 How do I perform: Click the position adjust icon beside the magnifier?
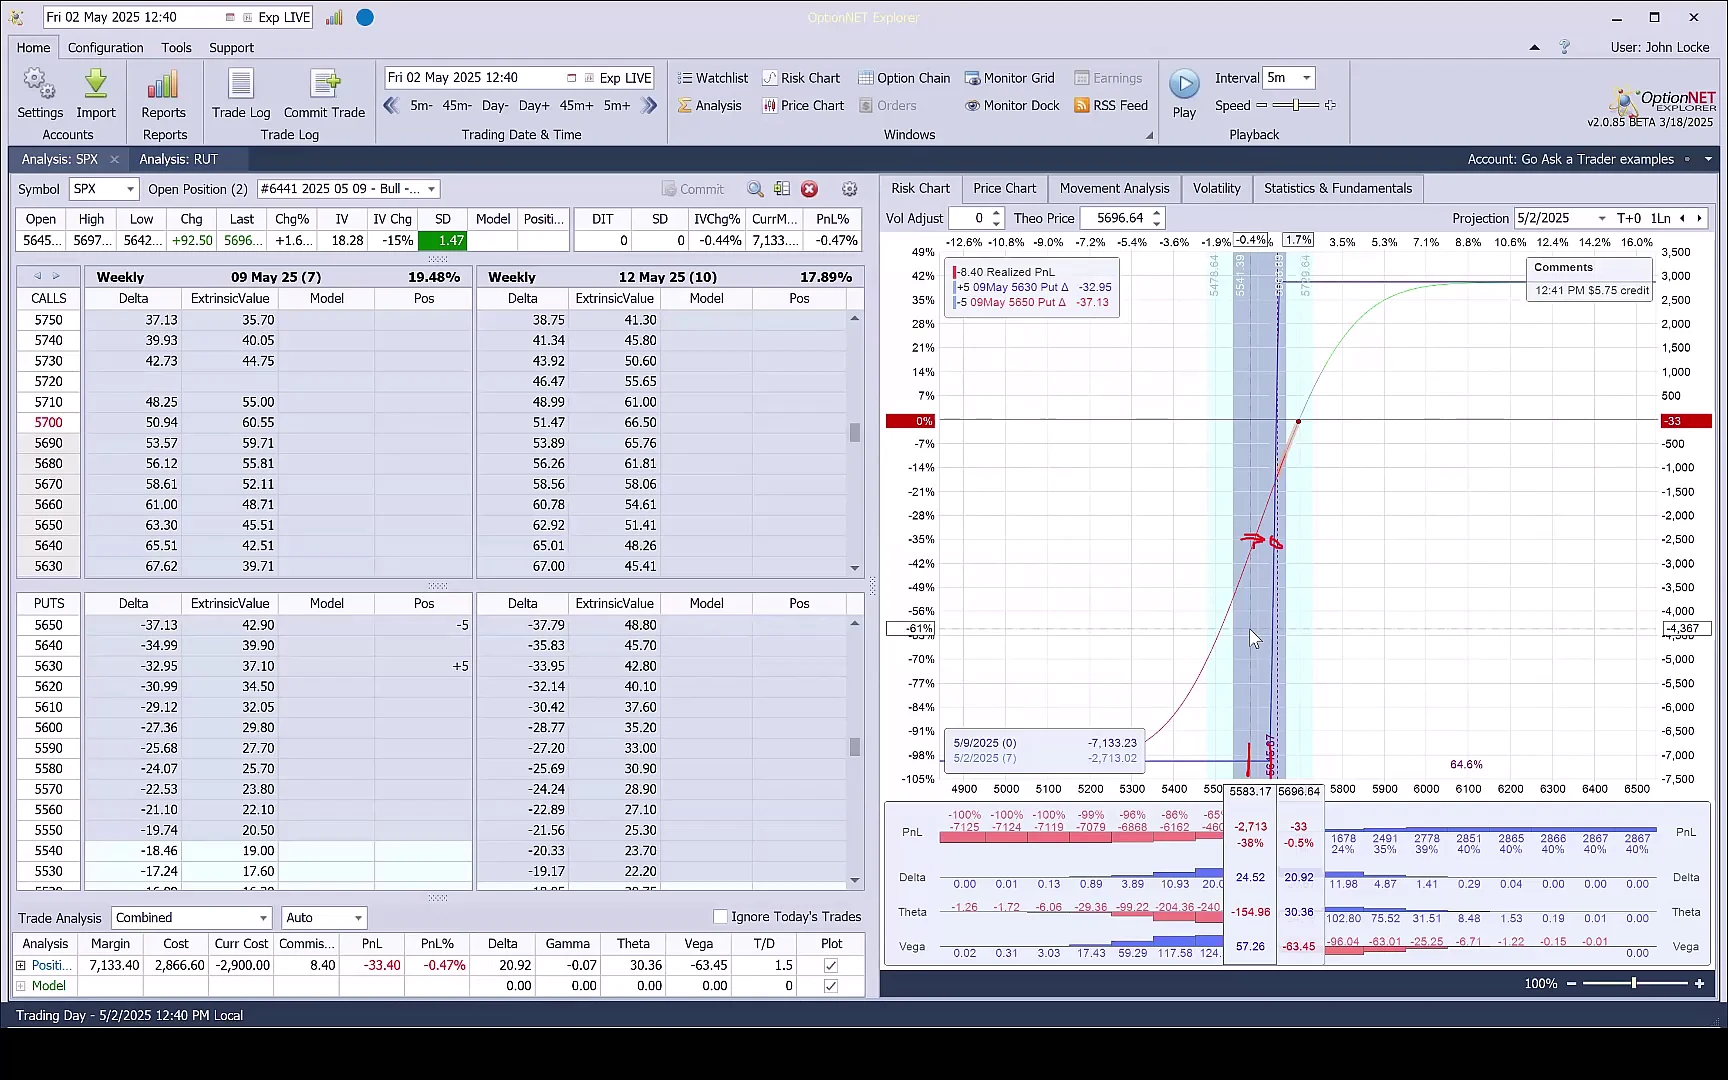[782, 189]
